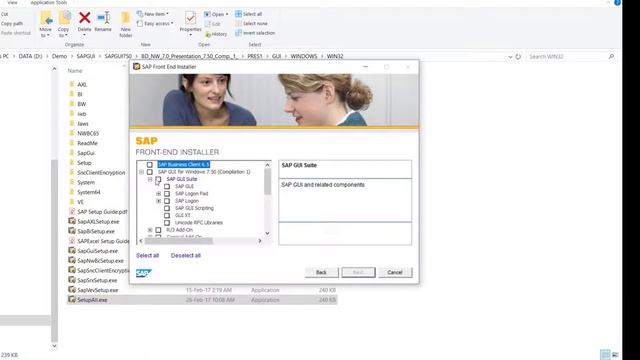640x360 pixels.
Task: Open the View ribbon tab
Action: pyautogui.click(x=13, y=2)
